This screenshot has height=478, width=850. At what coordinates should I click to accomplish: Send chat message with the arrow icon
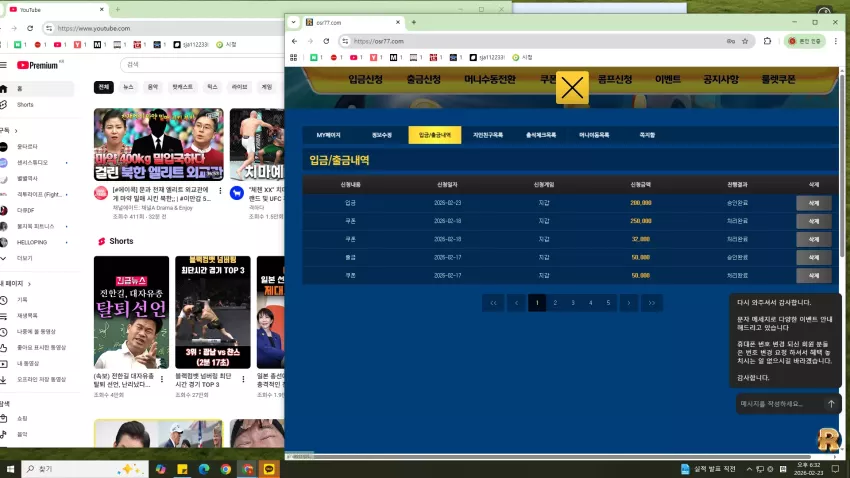831,404
